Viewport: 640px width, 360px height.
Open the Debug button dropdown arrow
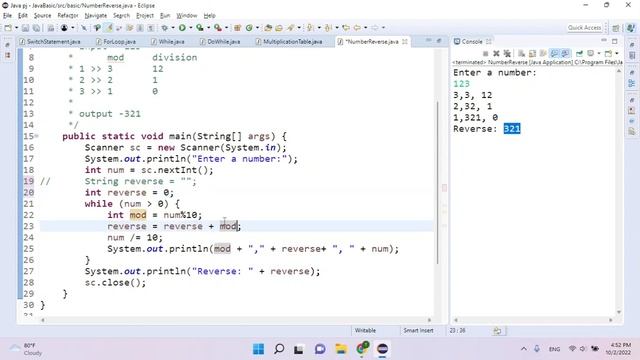(173, 28)
